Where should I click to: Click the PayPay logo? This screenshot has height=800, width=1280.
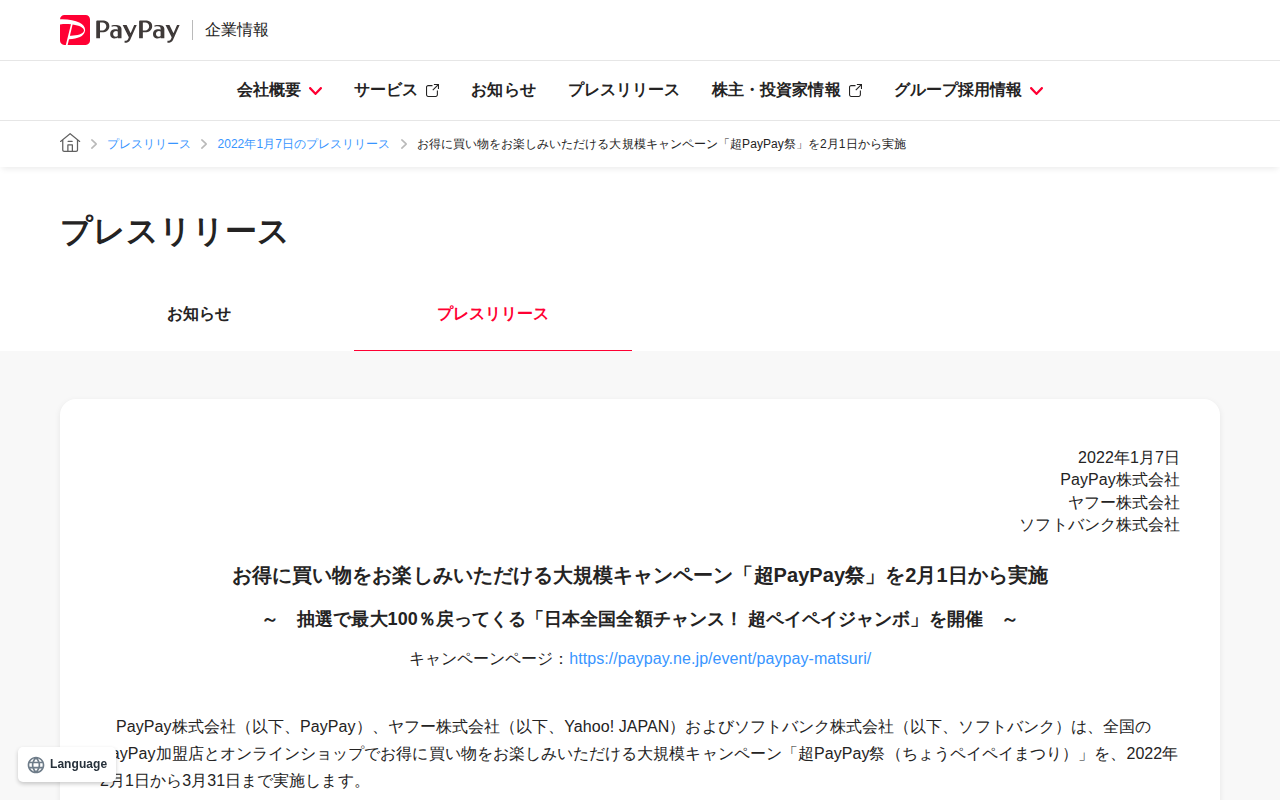click(x=119, y=30)
